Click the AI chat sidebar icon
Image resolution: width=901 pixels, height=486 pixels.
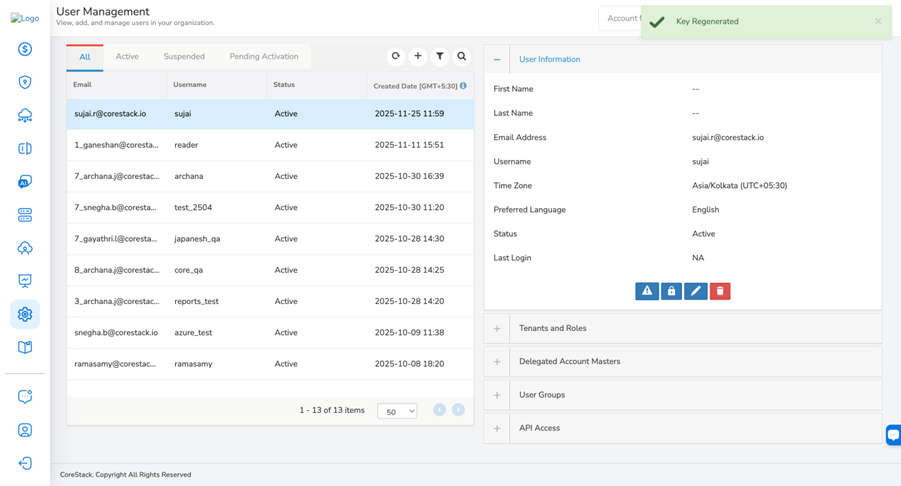(25, 182)
